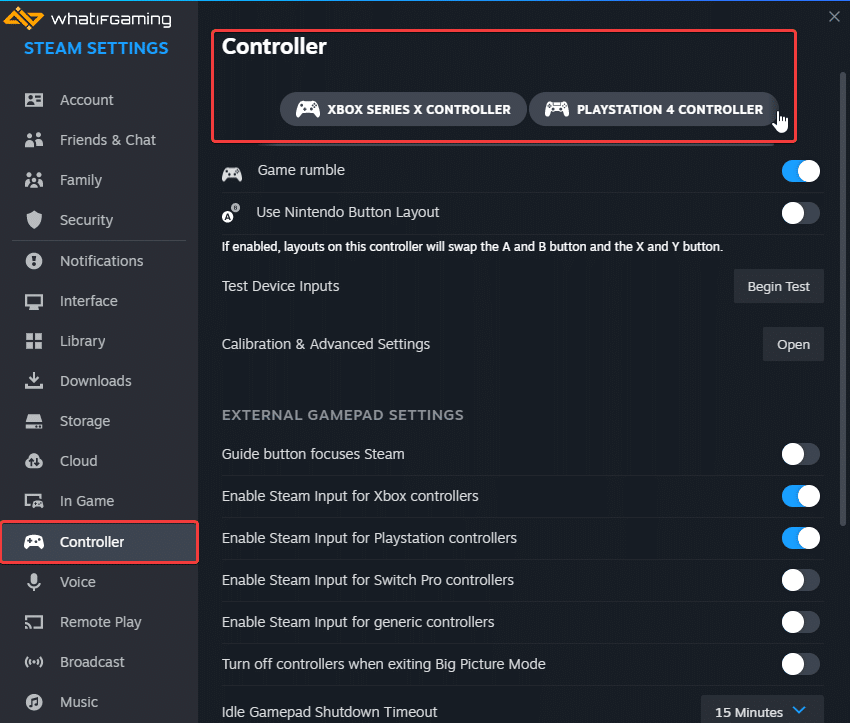Click the Broadcast signal icon

click(34, 662)
